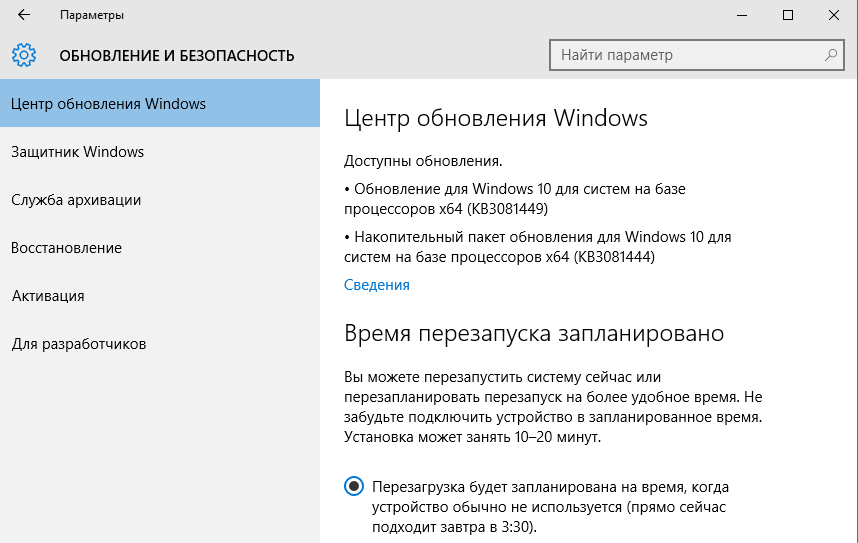858x543 pixels.
Task: Click the "Время перезапуска запланировано" heading
Action: tap(534, 333)
